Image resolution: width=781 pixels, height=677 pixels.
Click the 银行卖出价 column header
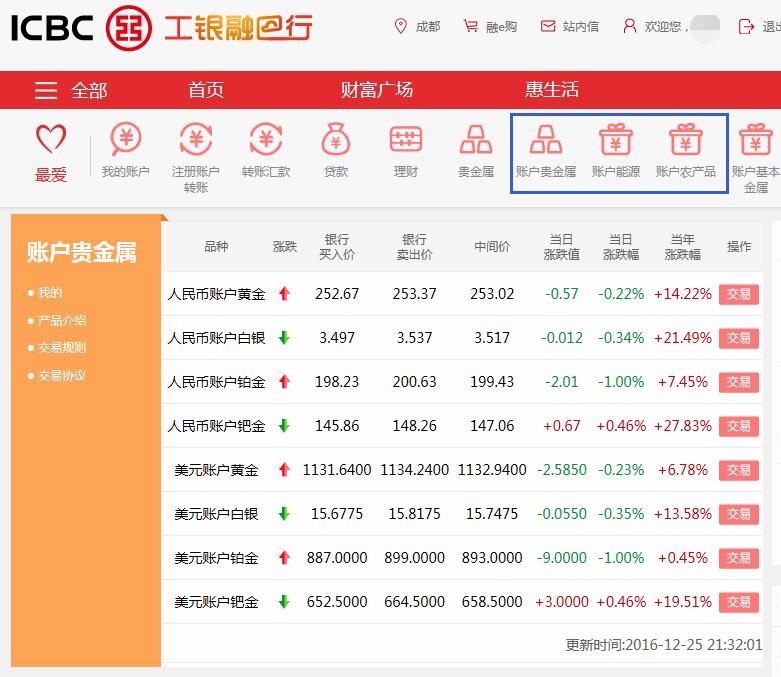pyautogui.click(x=414, y=247)
